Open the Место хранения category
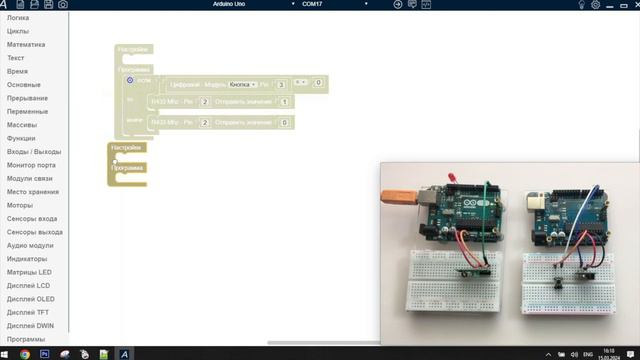 (33, 192)
